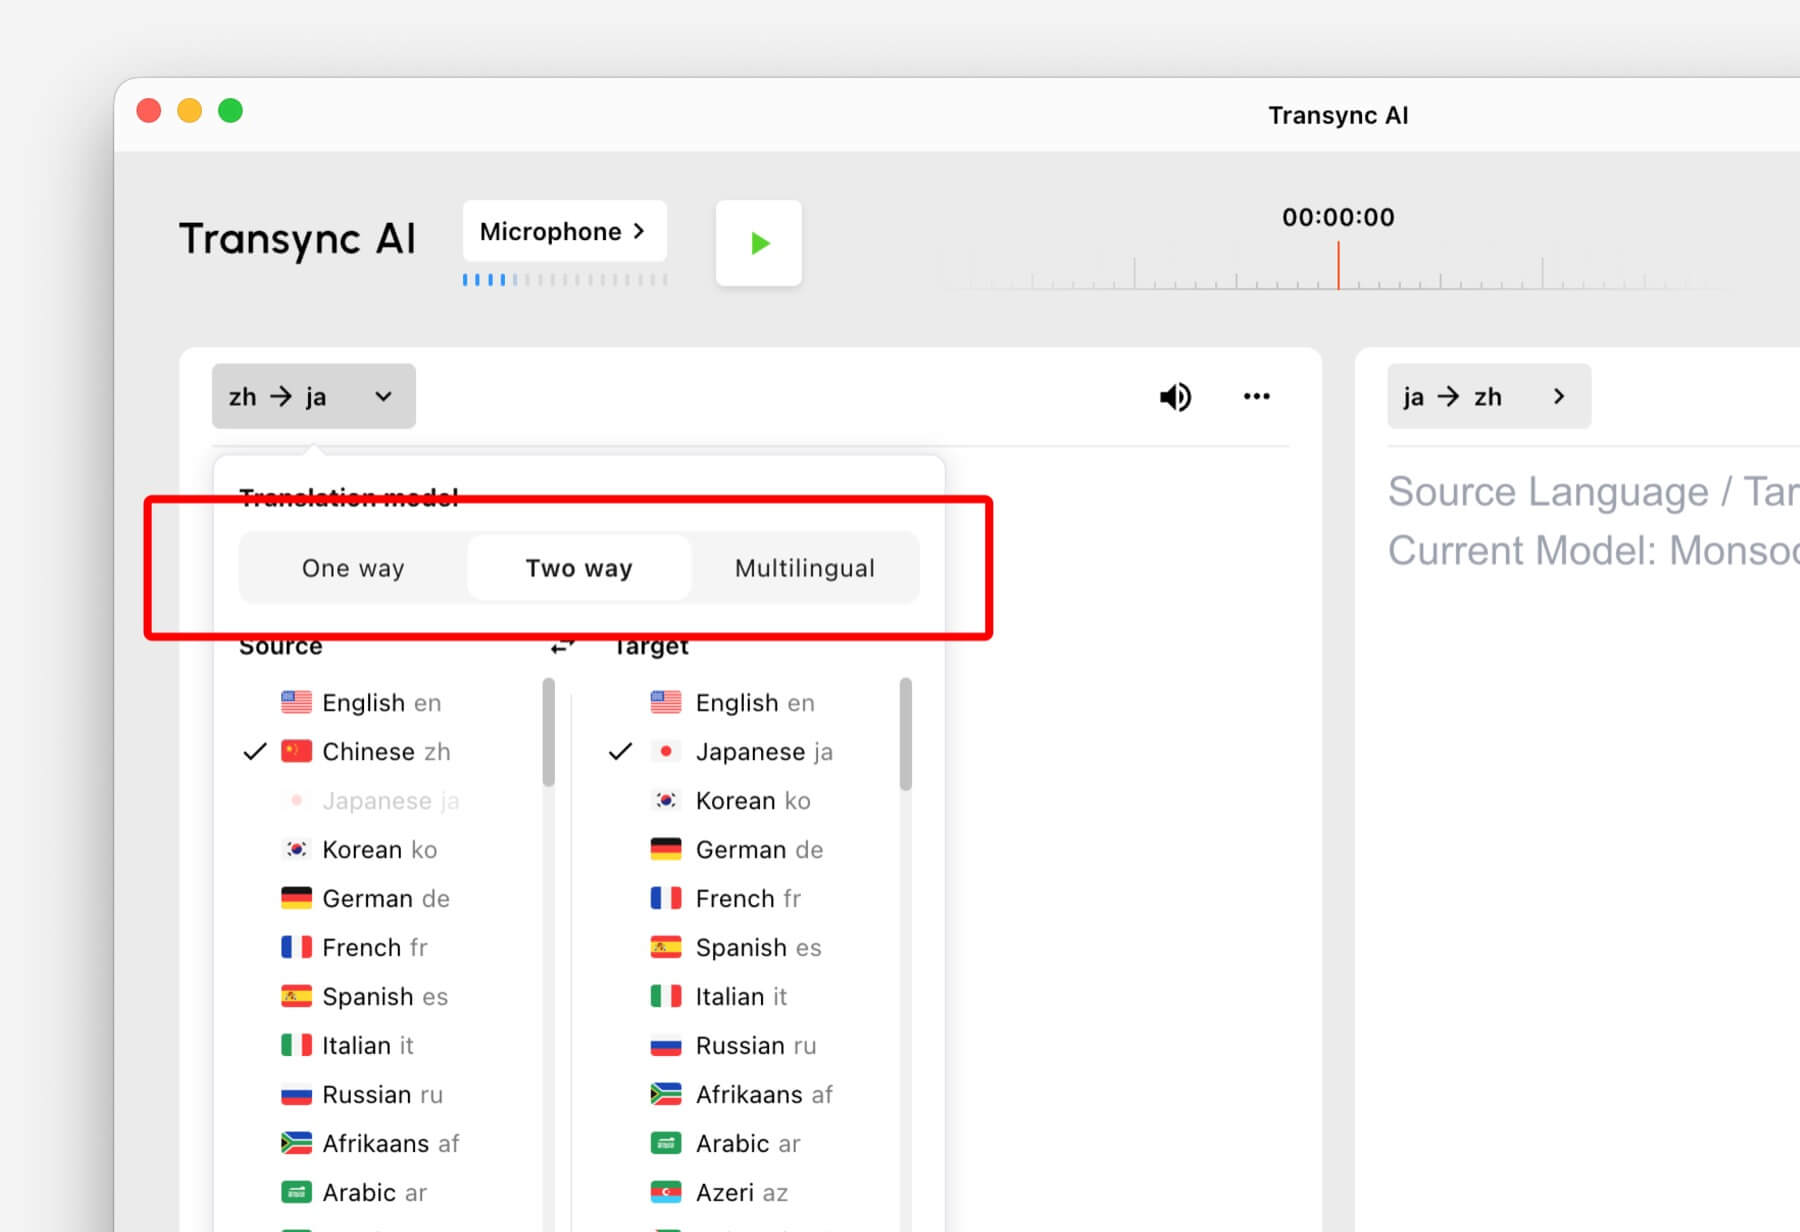Pick Afrikaans af in Target list
The image size is (1800, 1232).
[741, 1095]
